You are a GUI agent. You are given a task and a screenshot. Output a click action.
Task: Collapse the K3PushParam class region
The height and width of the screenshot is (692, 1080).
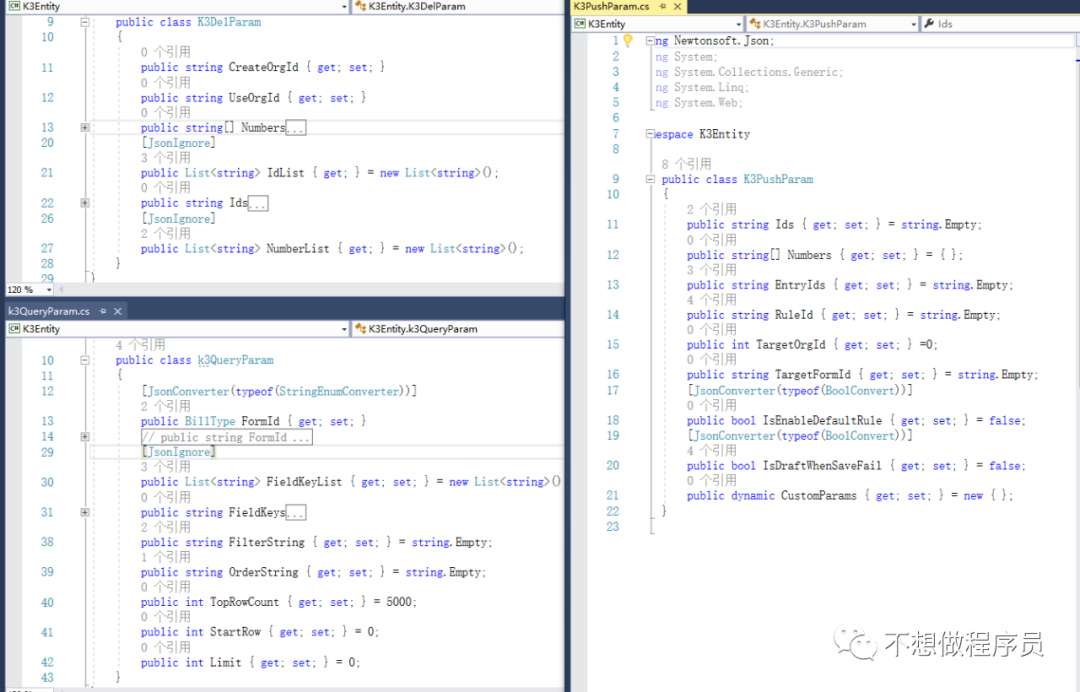[650, 179]
